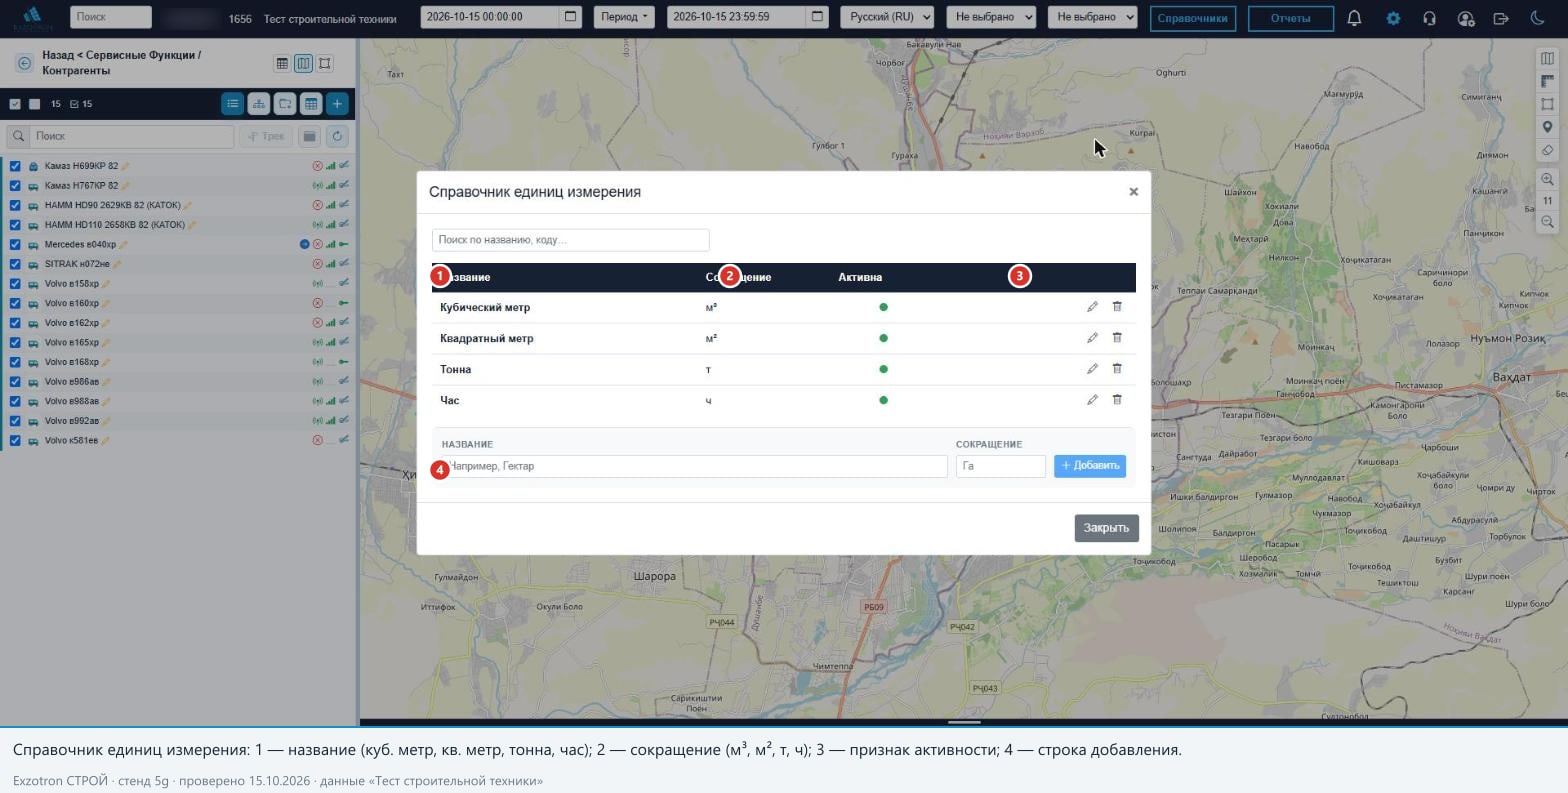This screenshot has height=793, width=1568.
Task: Refresh the vehicle list
Action: point(337,136)
